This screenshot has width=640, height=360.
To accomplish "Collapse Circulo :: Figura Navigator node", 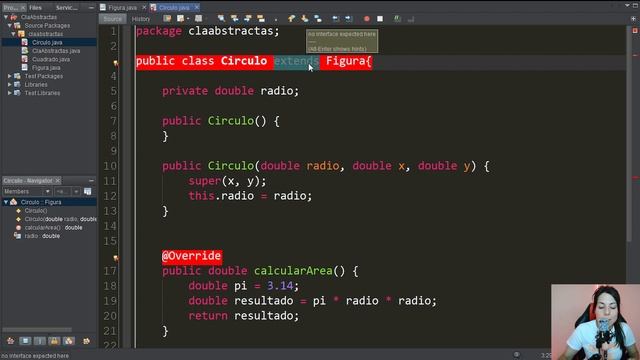I will (x=6, y=202).
